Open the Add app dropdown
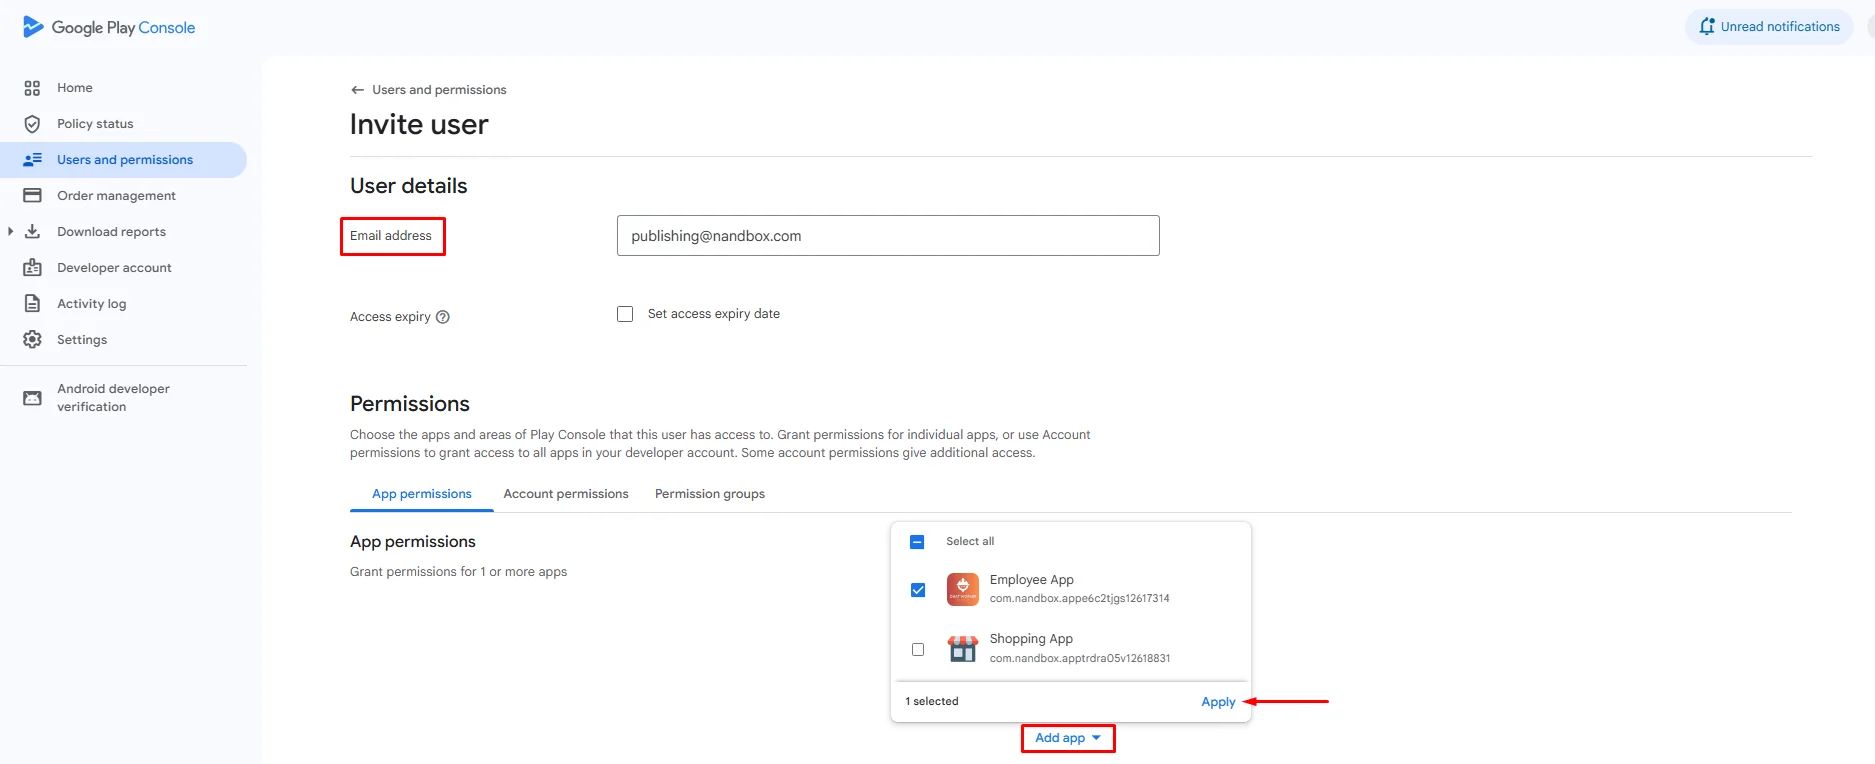This screenshot has height=764, width=1875. pos(1068,738)
